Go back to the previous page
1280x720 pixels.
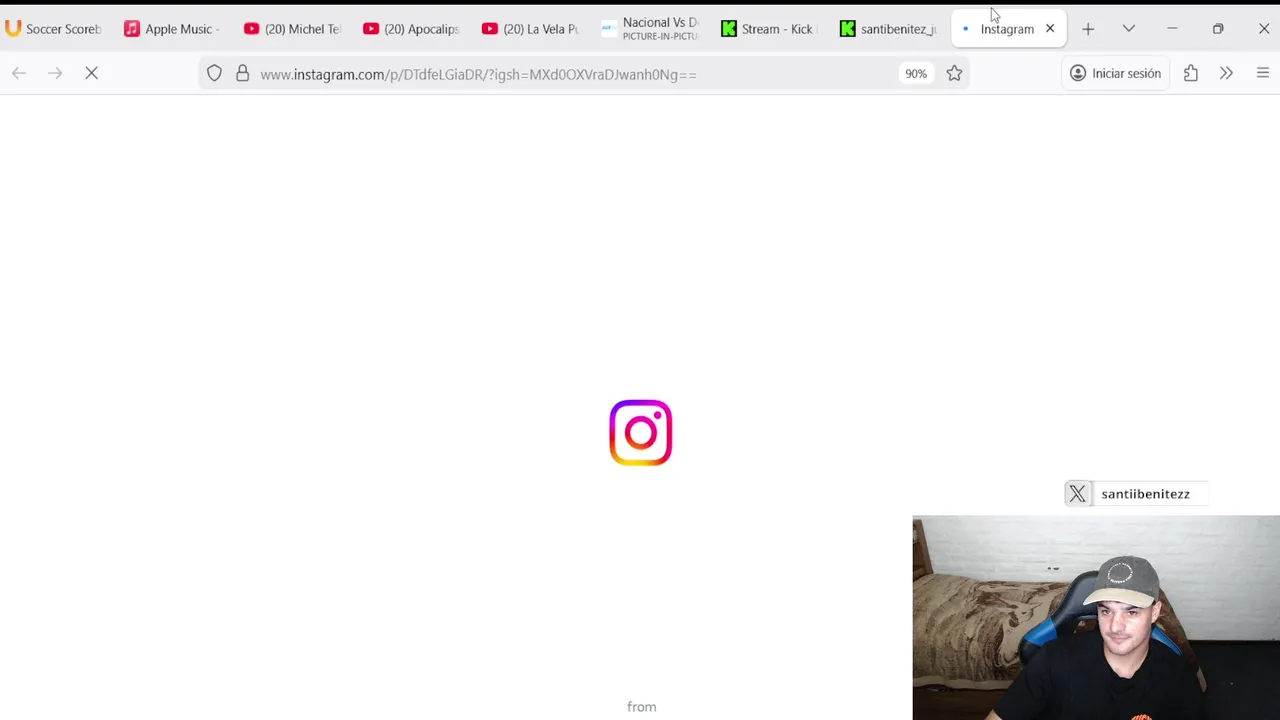(19, 73)
